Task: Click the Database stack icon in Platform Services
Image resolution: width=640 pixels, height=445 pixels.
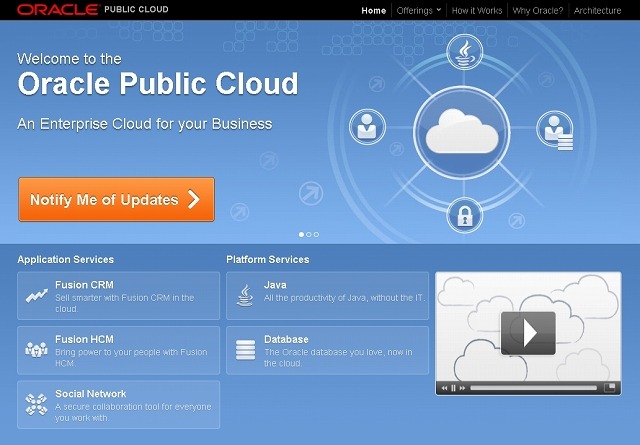Action: pyautogui.click(x=245, y=350)
